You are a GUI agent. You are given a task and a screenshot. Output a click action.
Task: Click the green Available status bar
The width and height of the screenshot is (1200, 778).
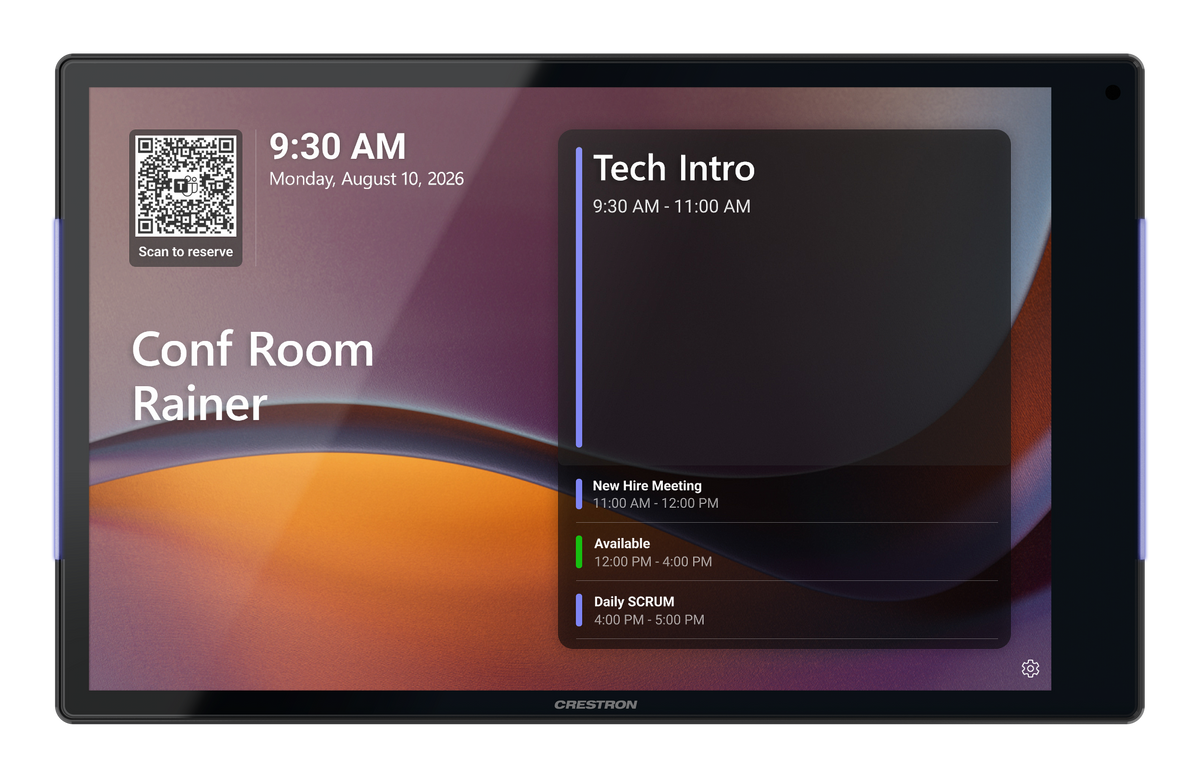coord(579,552)
